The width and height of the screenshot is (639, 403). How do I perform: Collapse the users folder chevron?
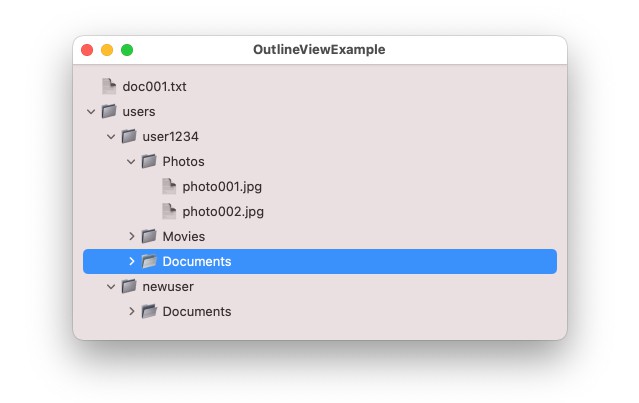coord(91,111)
